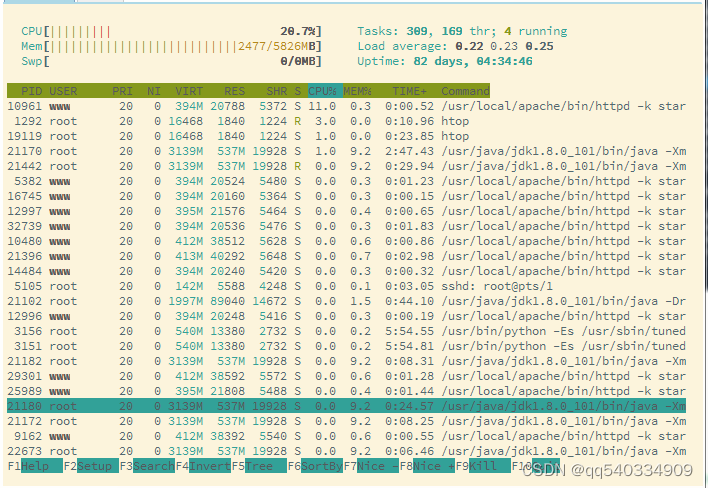Select httpd process PID 25989
This screenshot has width=708, height=488.
click(346, 391)
